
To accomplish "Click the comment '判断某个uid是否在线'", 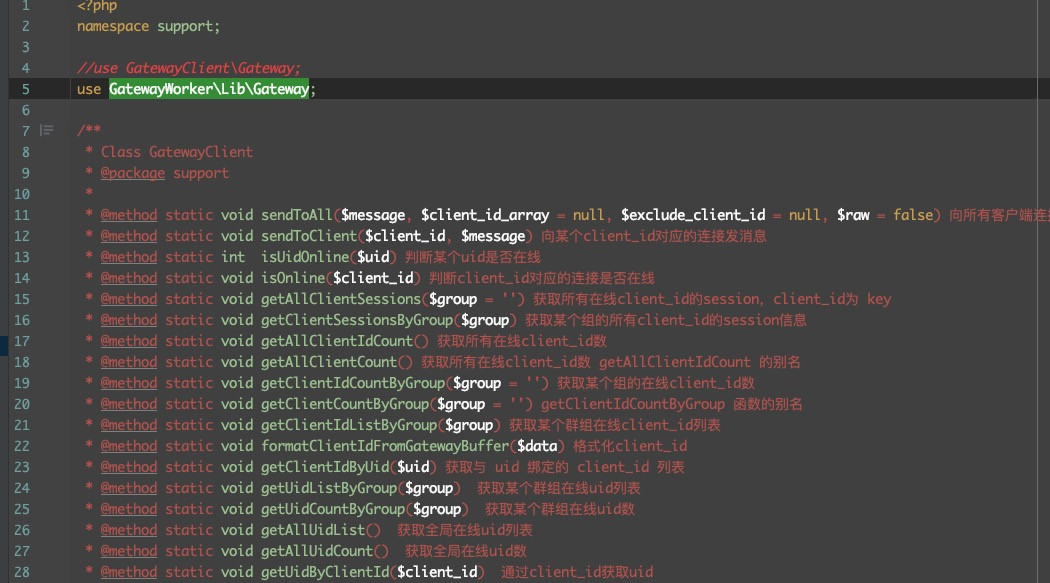I will point(472,257).
